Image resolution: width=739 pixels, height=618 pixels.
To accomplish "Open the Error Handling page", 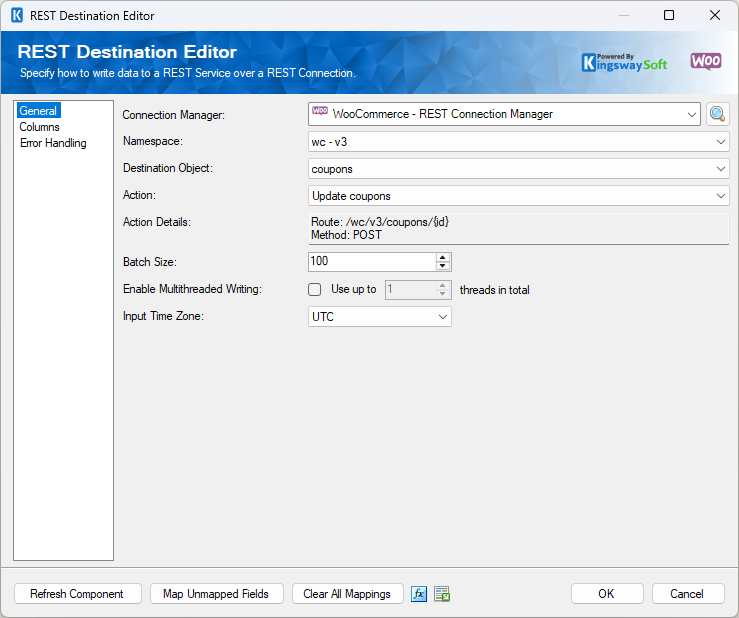I will 53,143.
